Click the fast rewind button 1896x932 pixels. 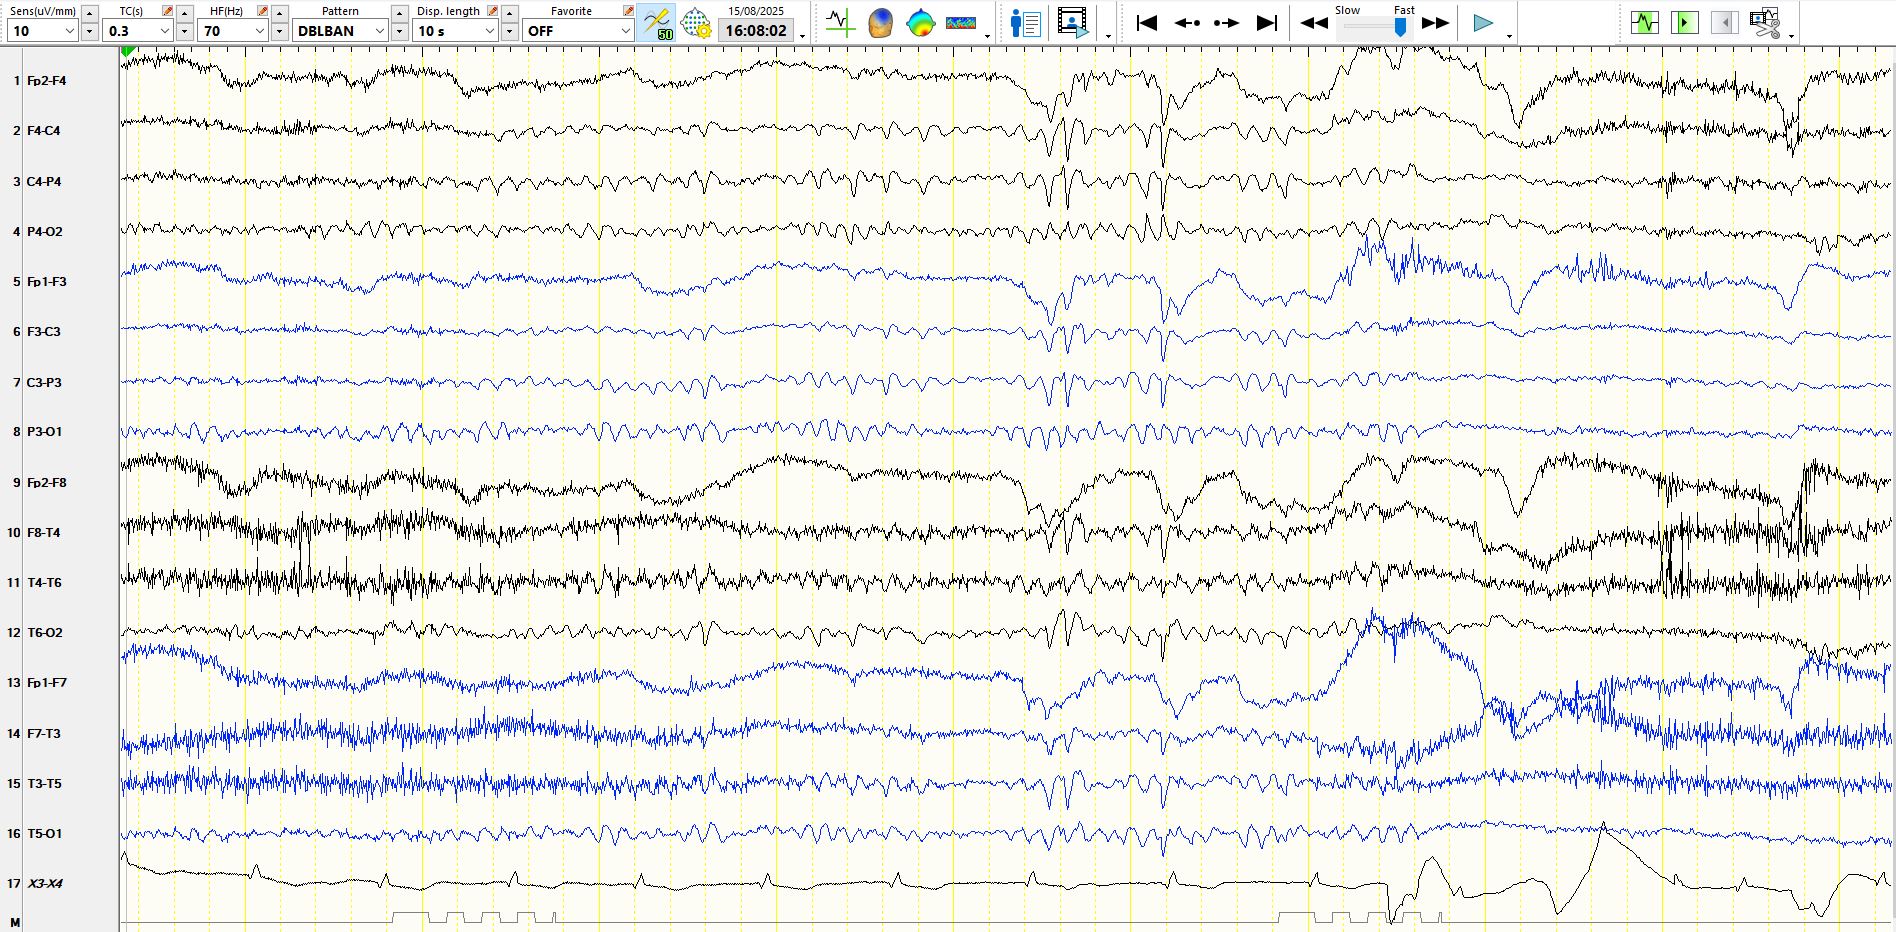[1314, 23]
